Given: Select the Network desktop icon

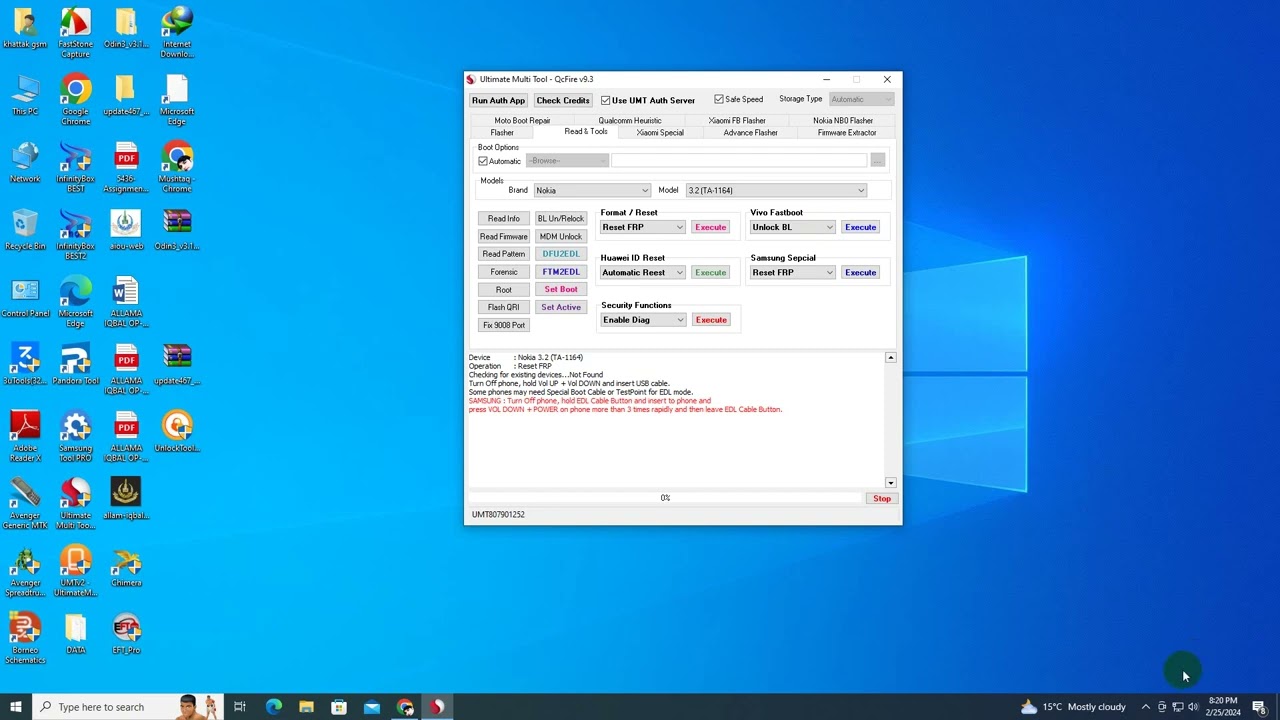Looking at the screenshot, I should (25, 162).
